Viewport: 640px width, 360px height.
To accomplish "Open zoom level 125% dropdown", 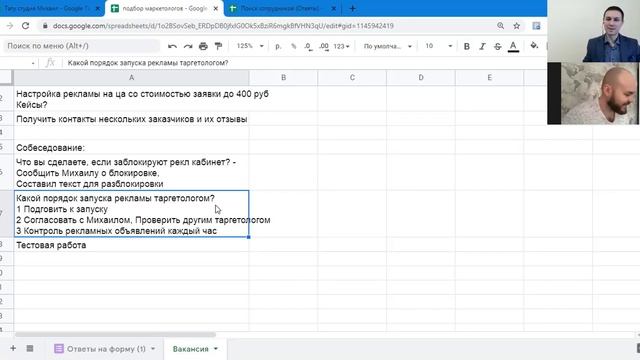I will coord(250,46).
